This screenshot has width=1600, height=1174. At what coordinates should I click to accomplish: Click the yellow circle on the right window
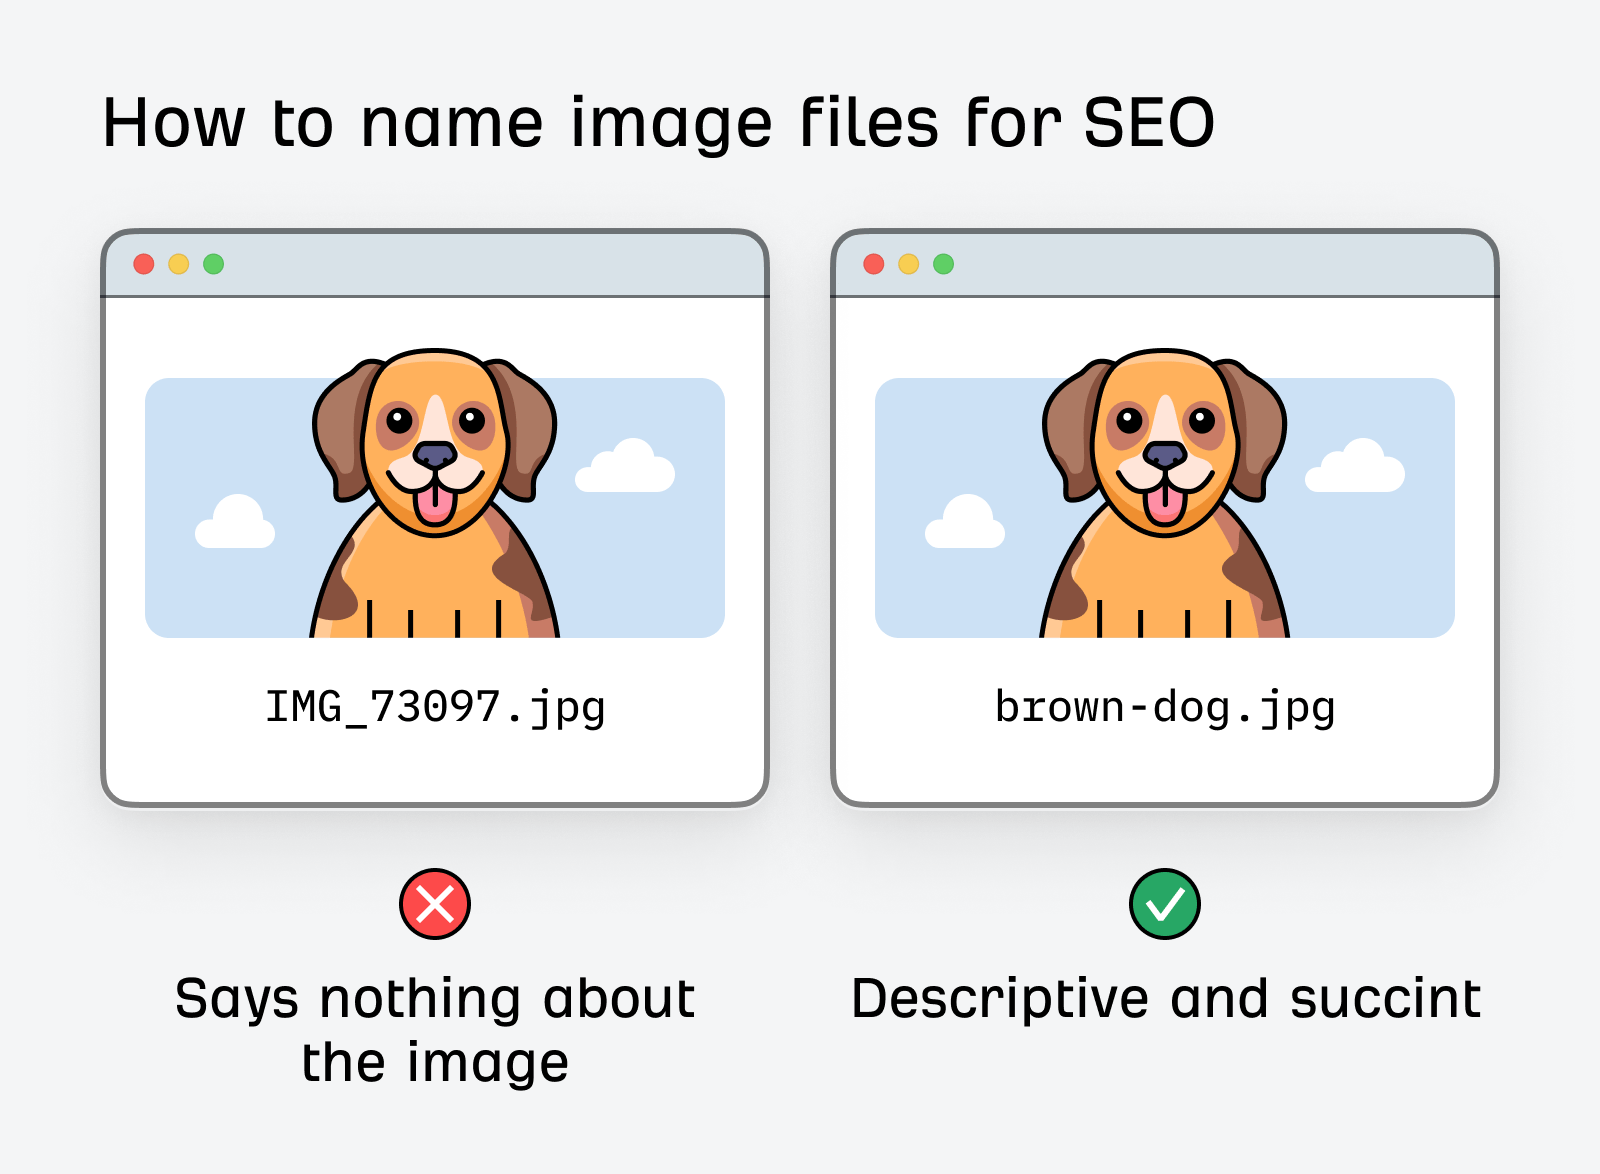909,263
